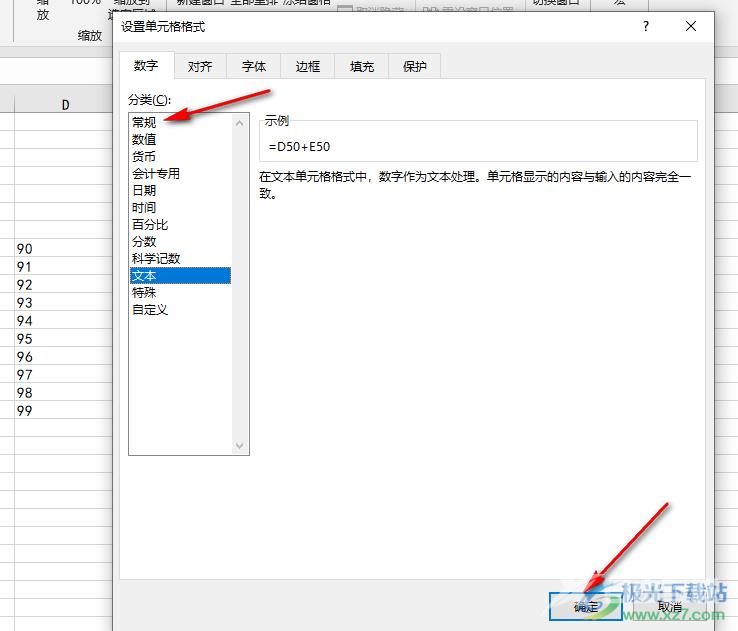
Task: Click the category list scroll-up arrow
Action: (240, 122)
